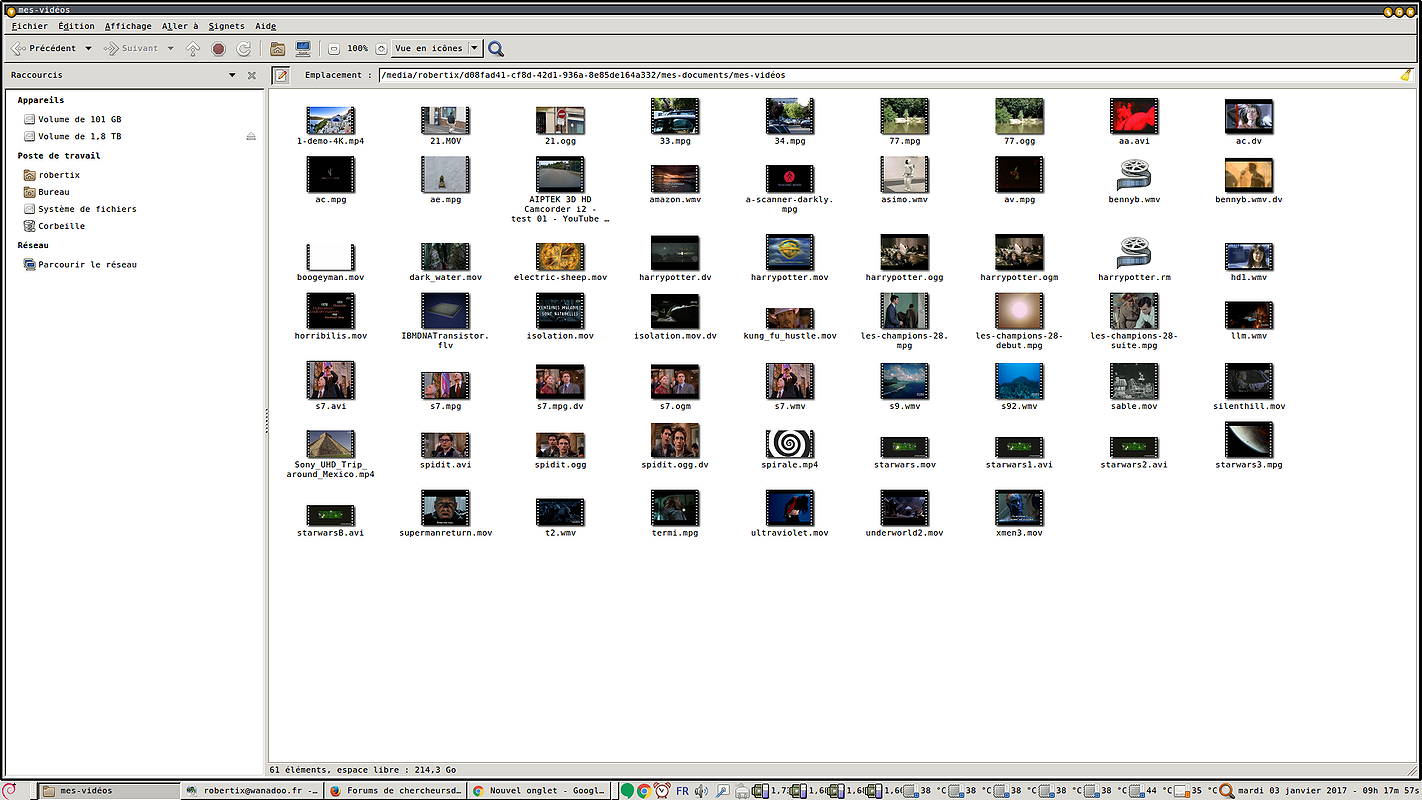The width and height of the screenshot is (1422, 800).
Task: Click the FR keyboard layout indicator
Action: click(682, 791)
